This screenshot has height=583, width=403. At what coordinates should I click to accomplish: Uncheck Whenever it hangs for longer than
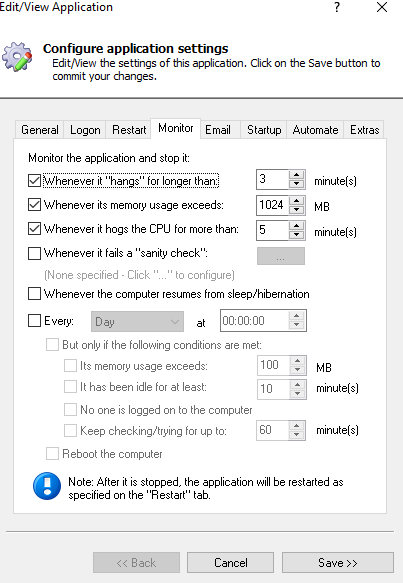tap(34, 181)
